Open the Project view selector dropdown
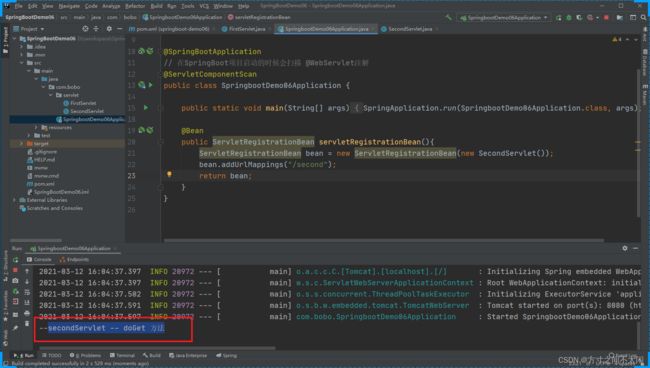The width and height of the screenshot is (650, 368). click(x=29, y=29)
